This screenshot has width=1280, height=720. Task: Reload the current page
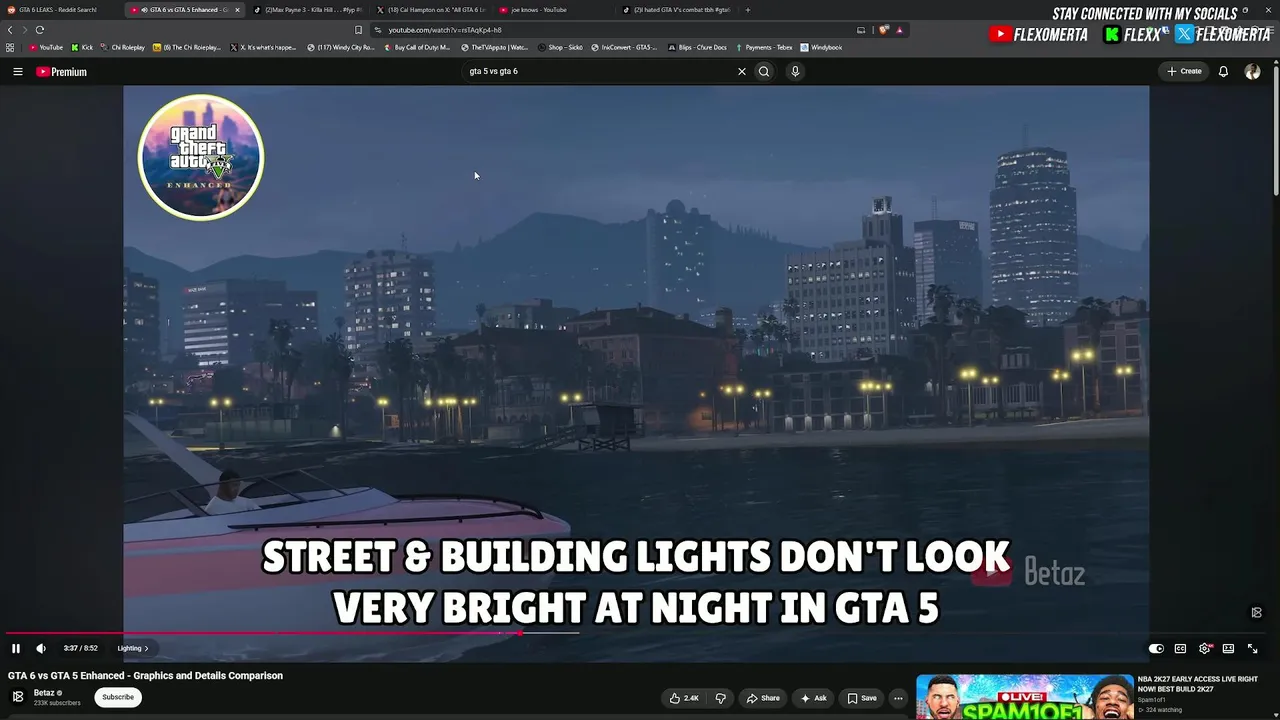[x=40, y=30]
